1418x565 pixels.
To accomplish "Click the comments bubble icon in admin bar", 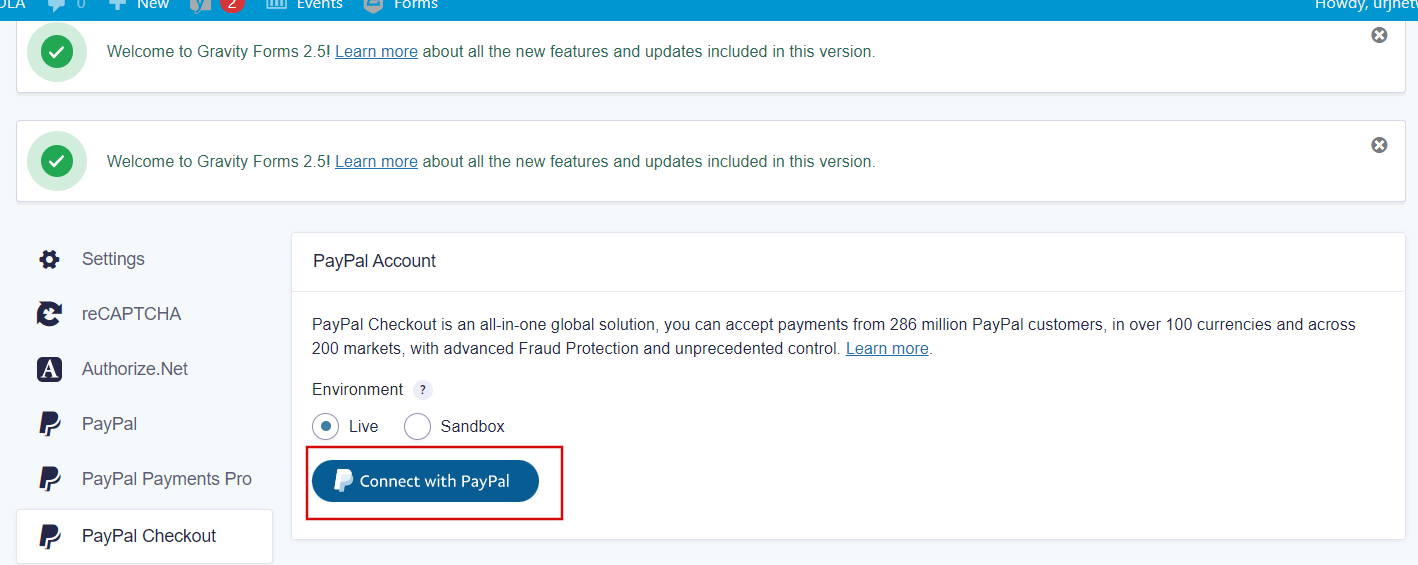I will pos(57,5).
